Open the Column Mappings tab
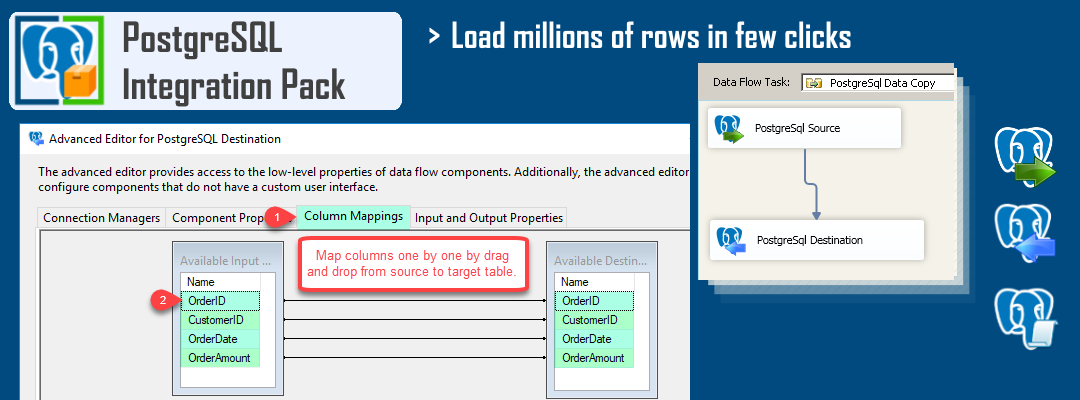Screen dimensions: 1080x400 [x=353, y=216]
